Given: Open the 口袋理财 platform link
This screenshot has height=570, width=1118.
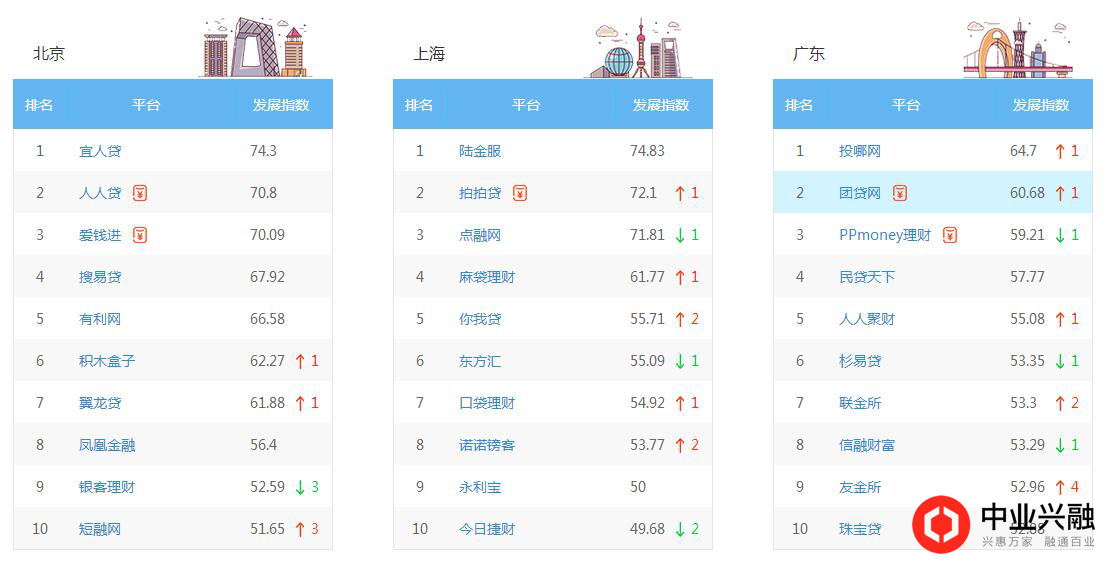Looking at the screenshot, I should (x=487, y=403).
